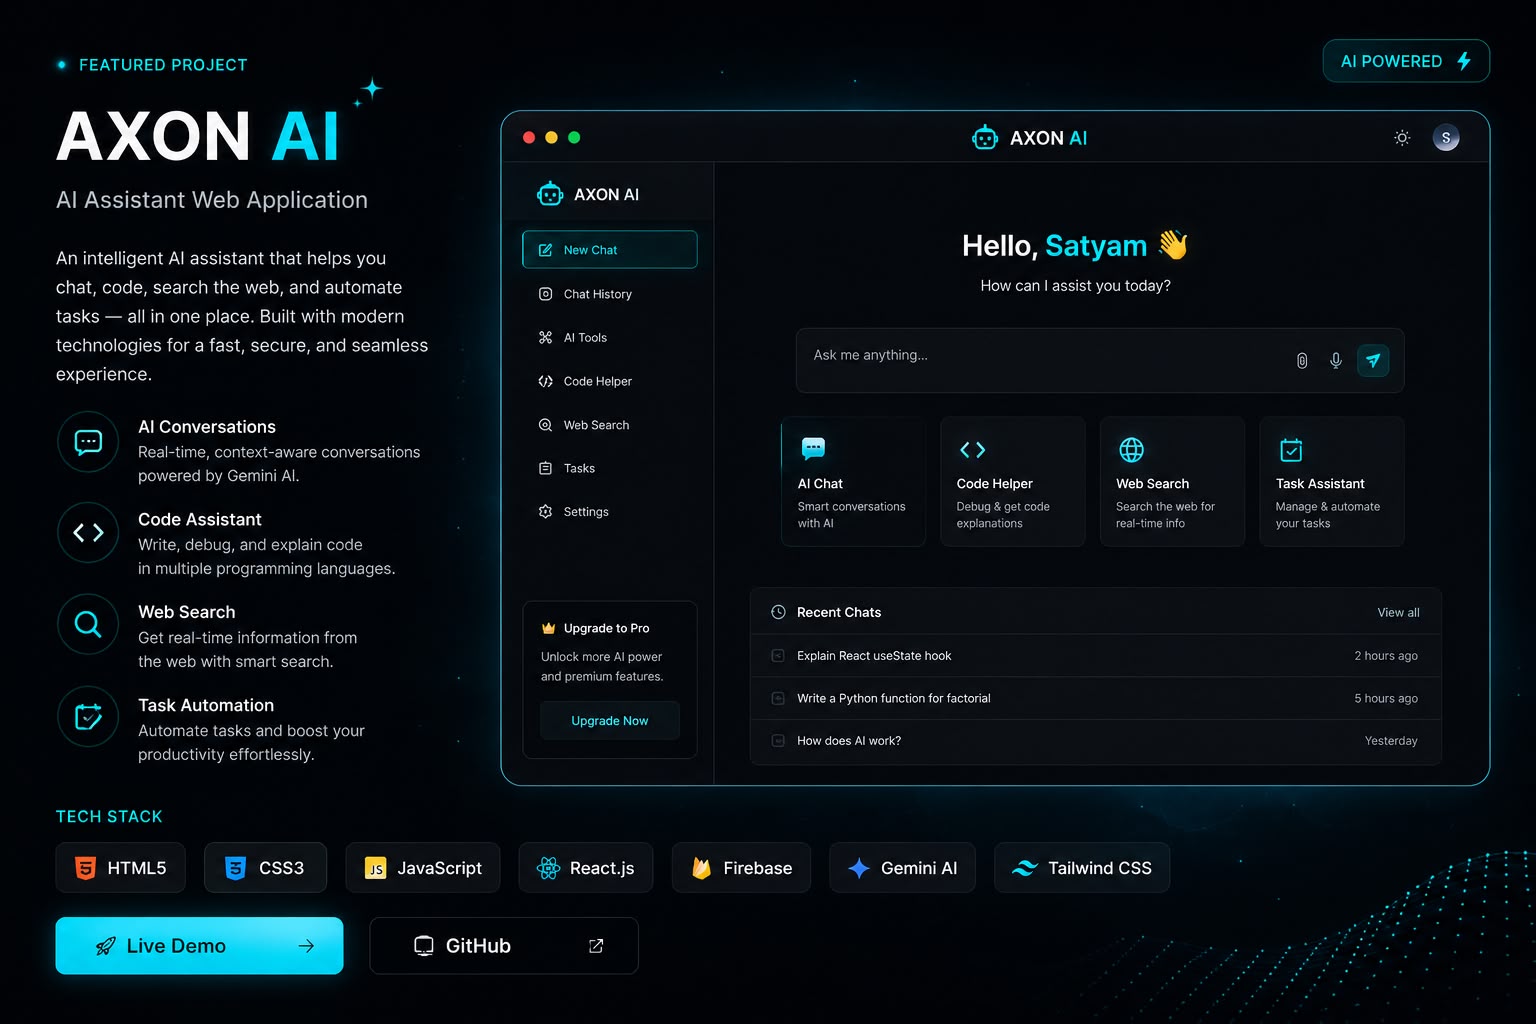Click the microphone voice input icon
The height and width of the screenshot is (1024, 1536).
pos(1336,361)
